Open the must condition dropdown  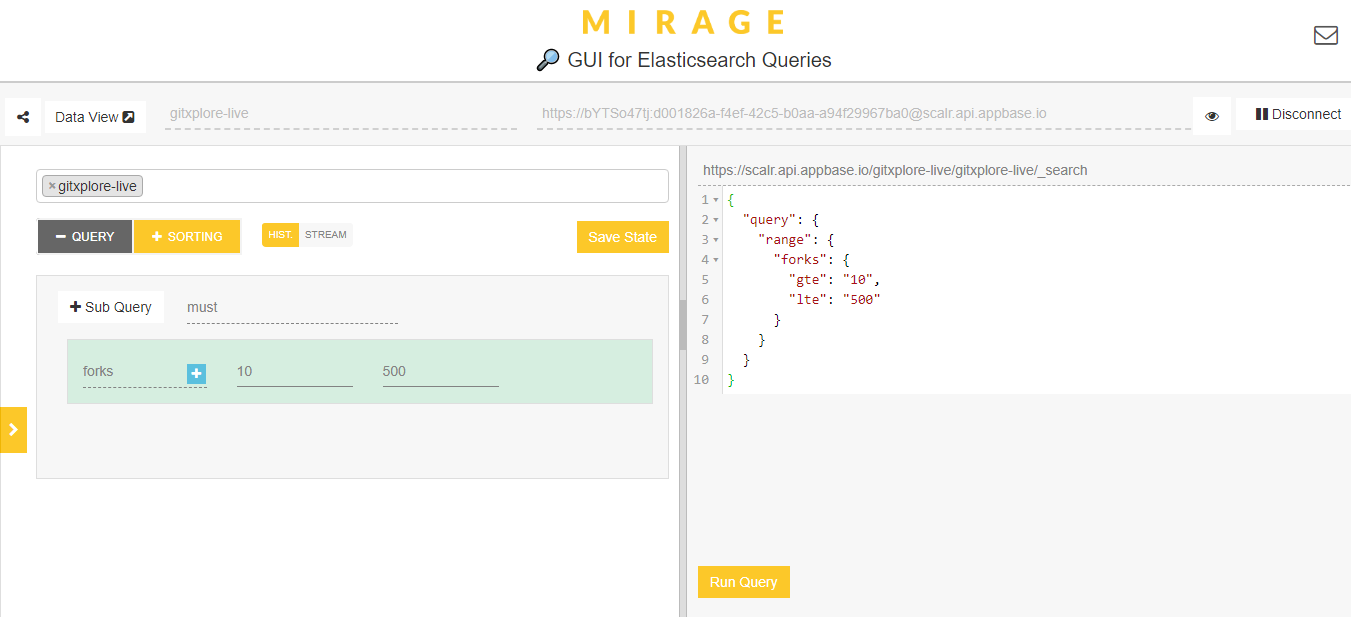[292, 308]
